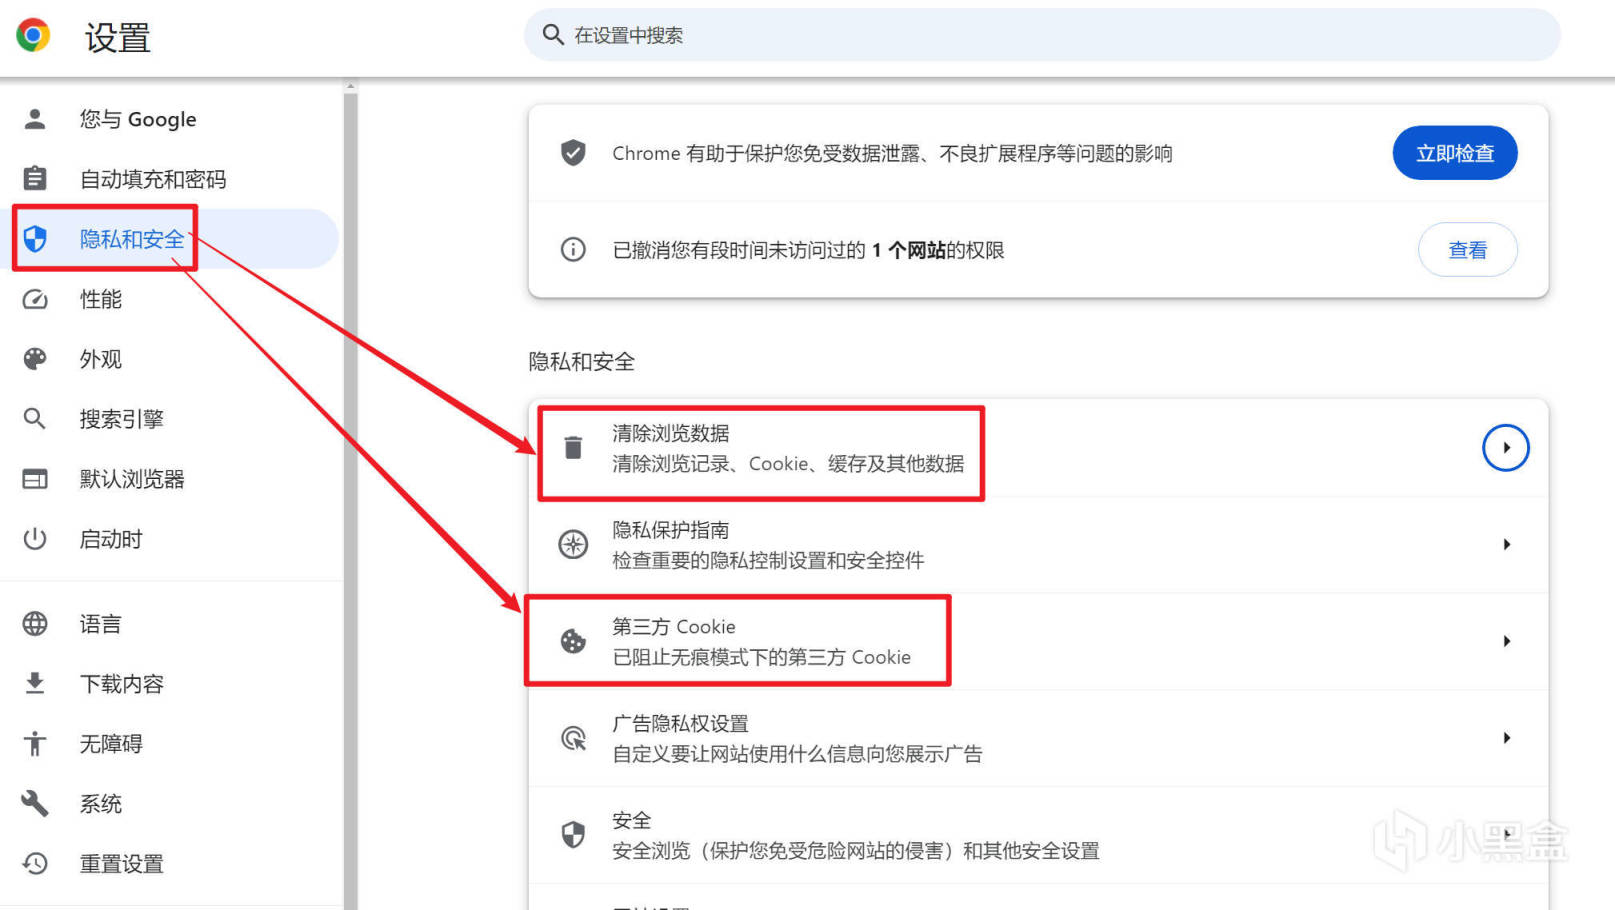Expand the 安全 row arrow
Image resolution: width=1615 pixels, height=910 pixels.
[1506, 834]
